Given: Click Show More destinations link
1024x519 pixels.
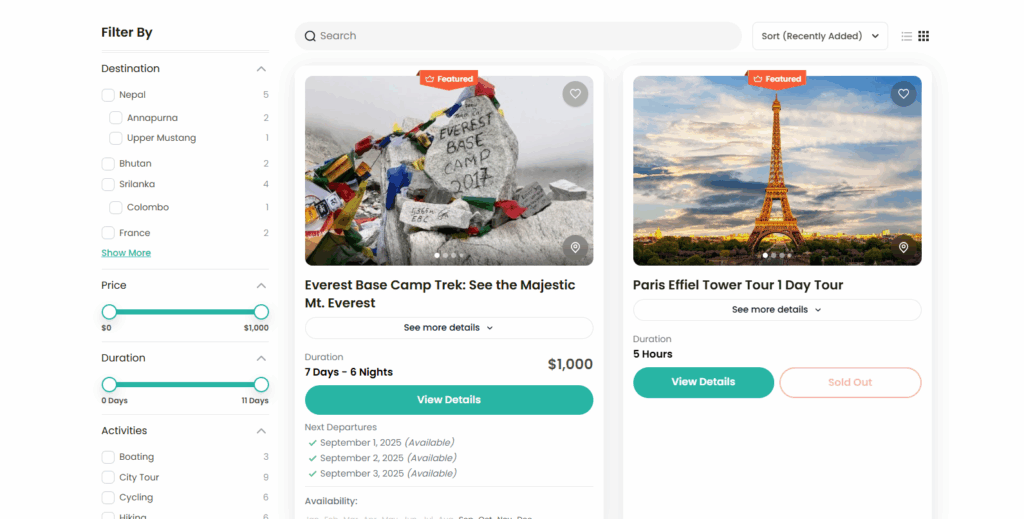Looking at the screenshot, I should click(126, 253).
